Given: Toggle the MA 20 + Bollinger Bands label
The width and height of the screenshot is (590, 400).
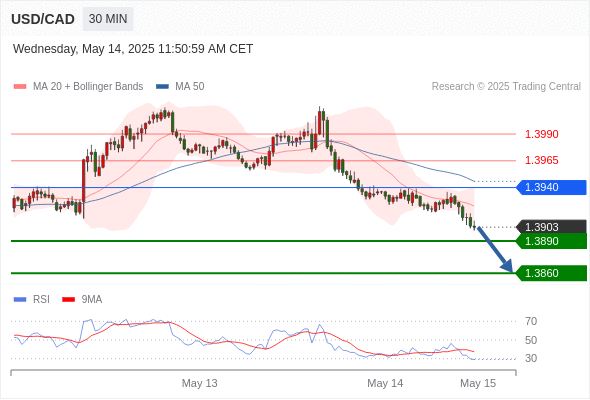Looking at the screenshot, I should click(x=88, y=87).
